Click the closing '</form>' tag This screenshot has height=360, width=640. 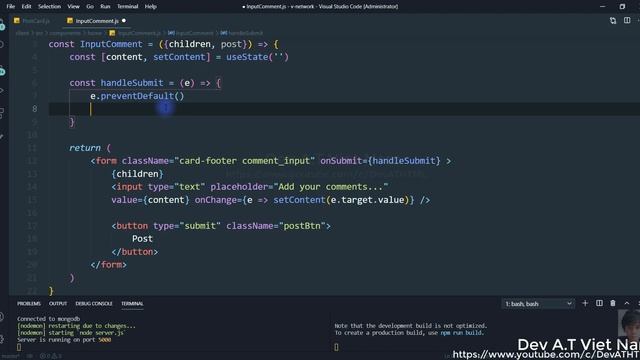click(109, 265)
